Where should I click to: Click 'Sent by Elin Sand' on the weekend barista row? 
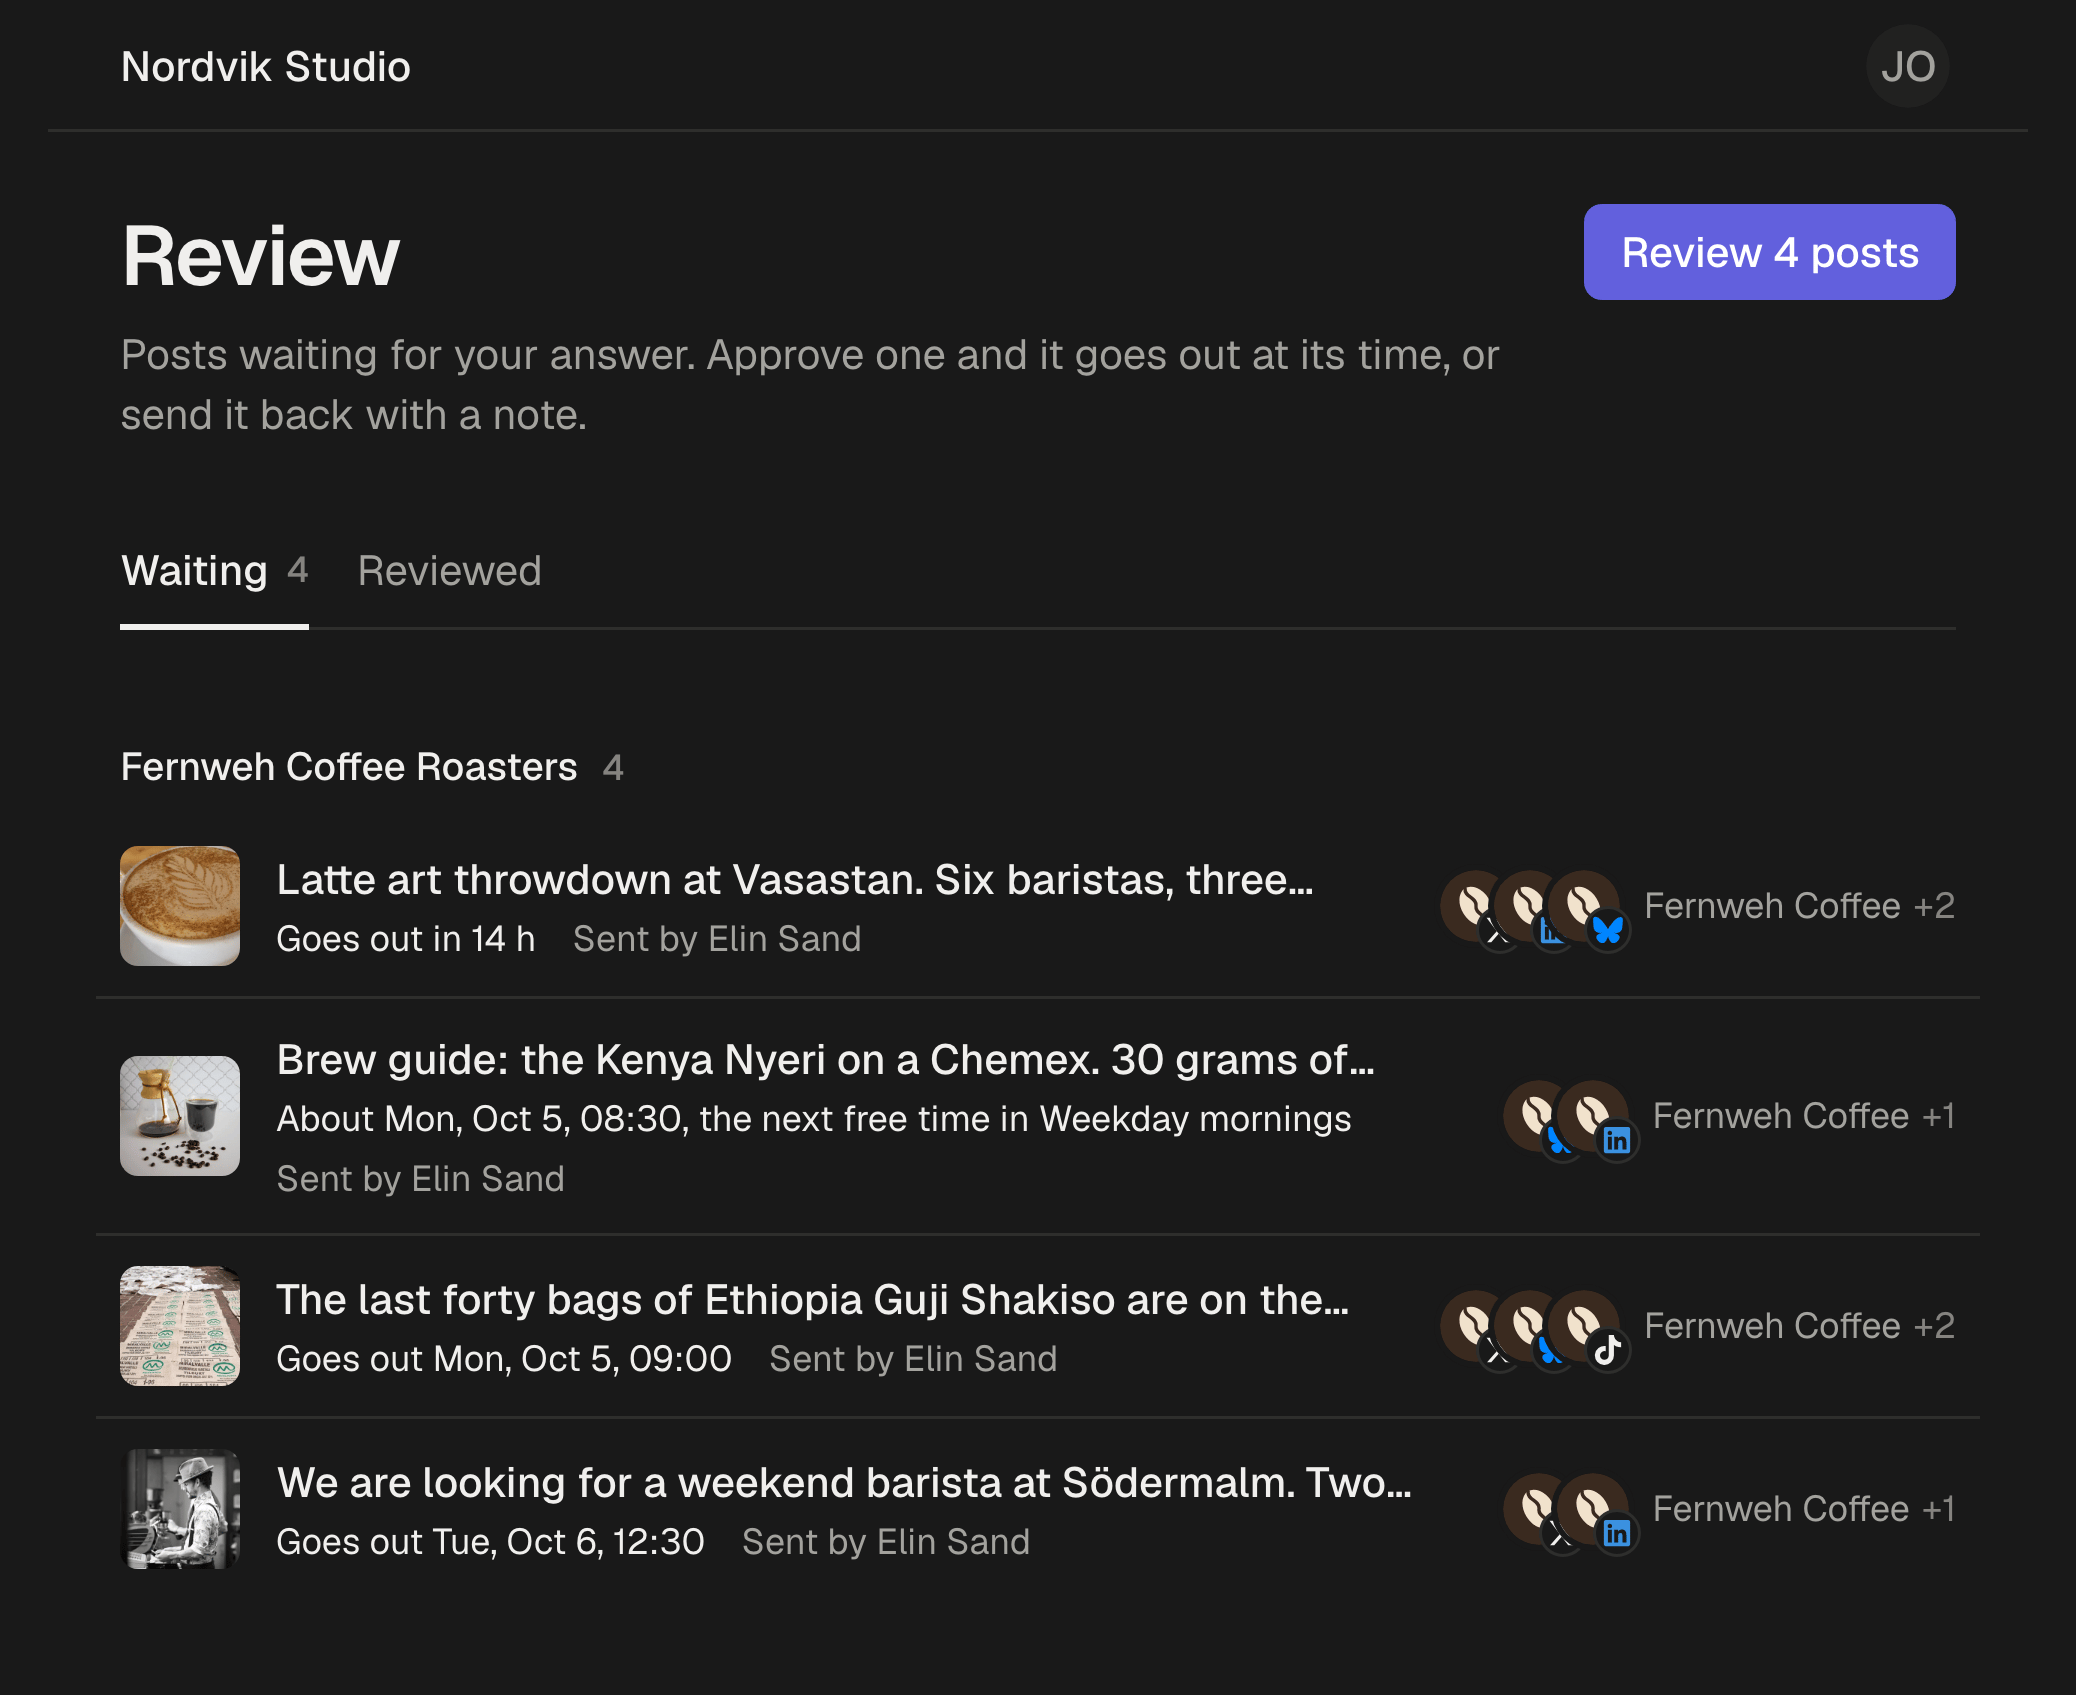(x=886, y=1542)
